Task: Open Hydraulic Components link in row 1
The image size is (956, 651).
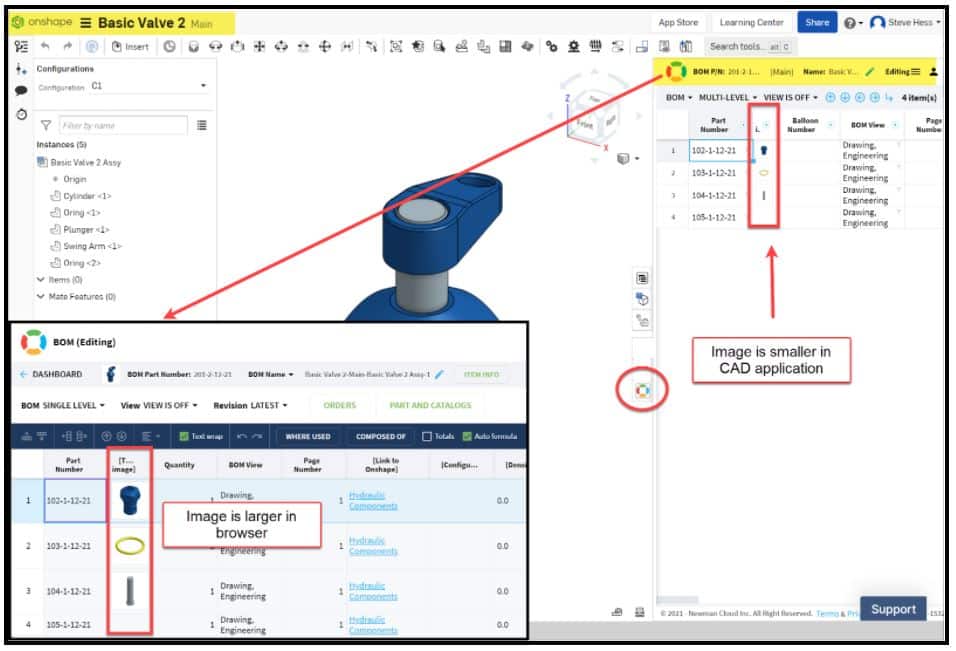Action: coord(373,500)
